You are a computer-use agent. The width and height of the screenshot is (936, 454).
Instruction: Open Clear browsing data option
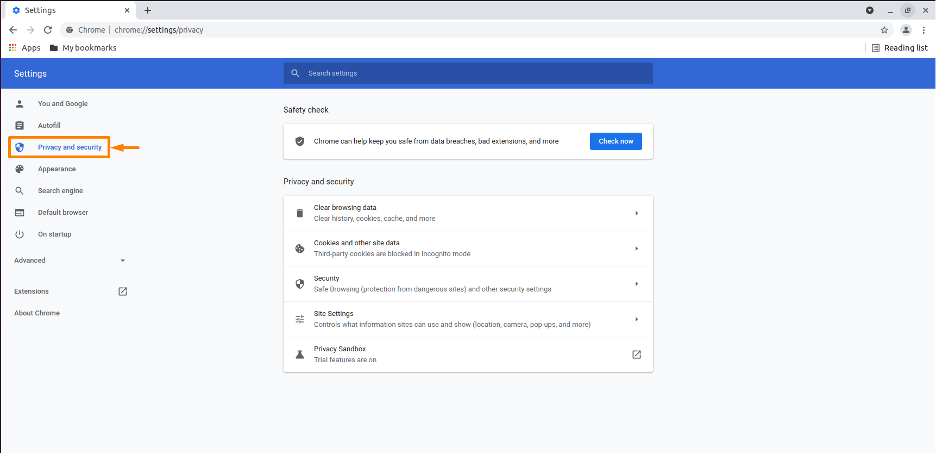[x=468, y=213]
